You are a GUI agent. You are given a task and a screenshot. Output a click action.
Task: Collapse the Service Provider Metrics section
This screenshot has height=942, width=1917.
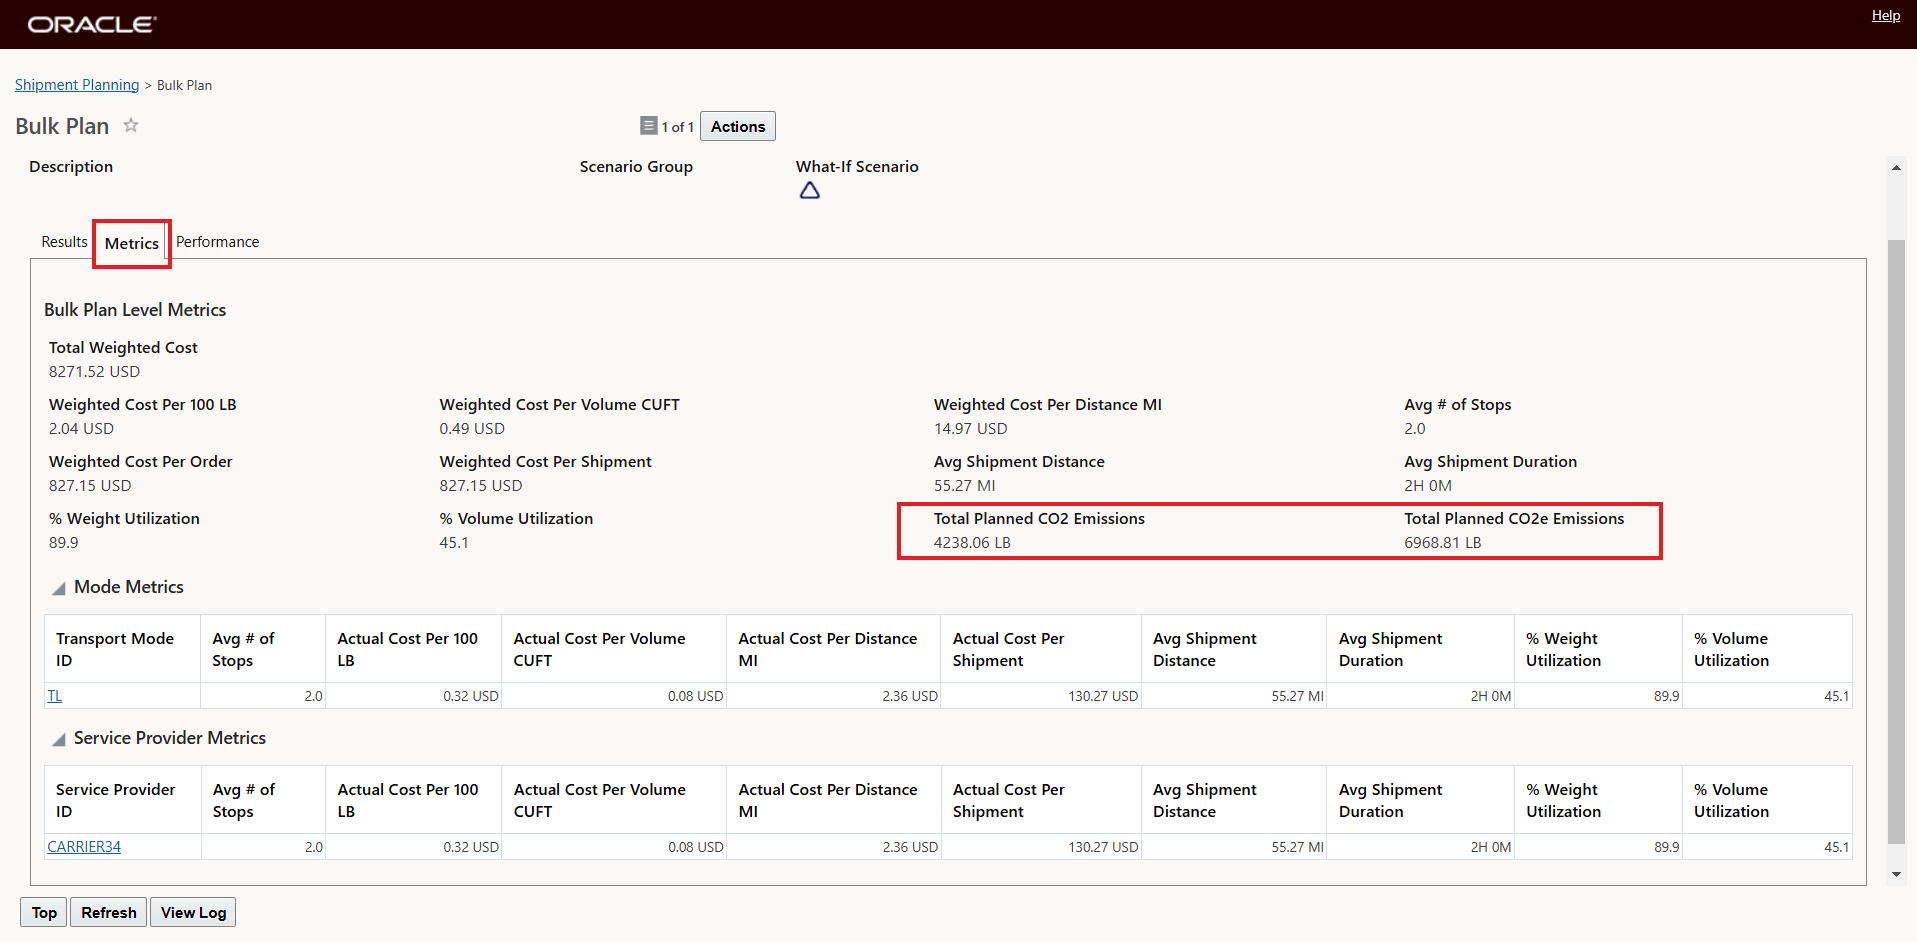pos(59,739)
